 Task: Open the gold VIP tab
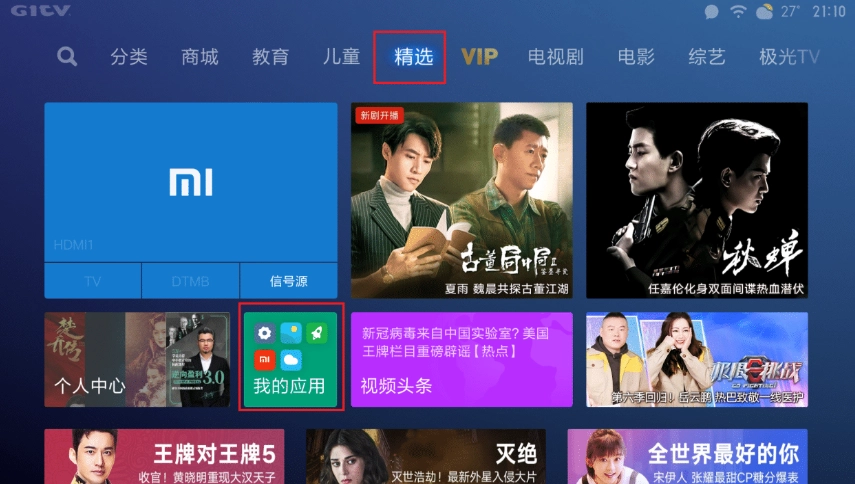(479, 57)
